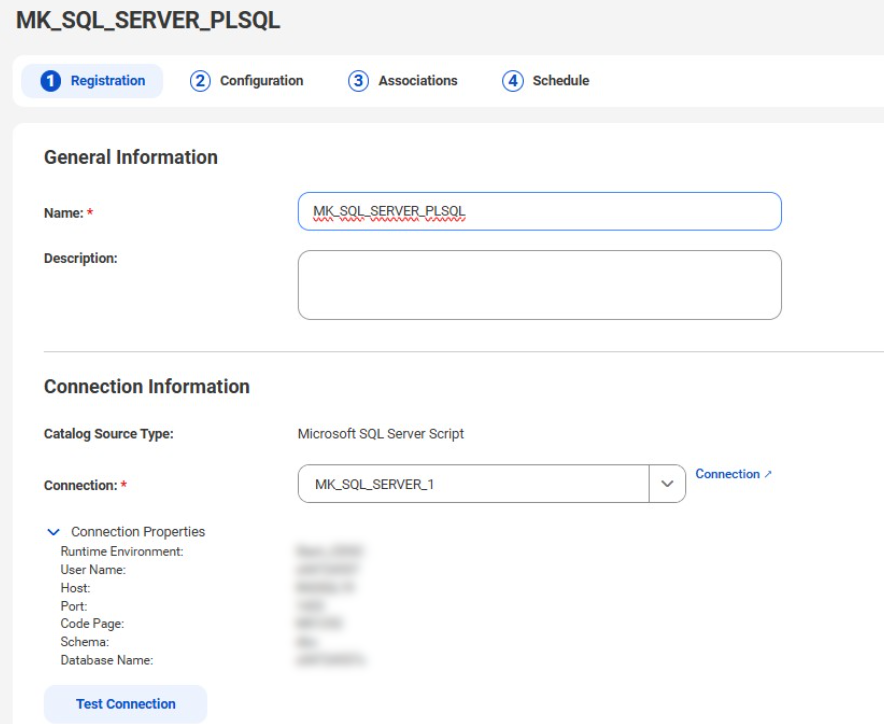Viewport: 884px width, 724px height.
Task: Open the Schedule step
Action: tap(546, 81)
